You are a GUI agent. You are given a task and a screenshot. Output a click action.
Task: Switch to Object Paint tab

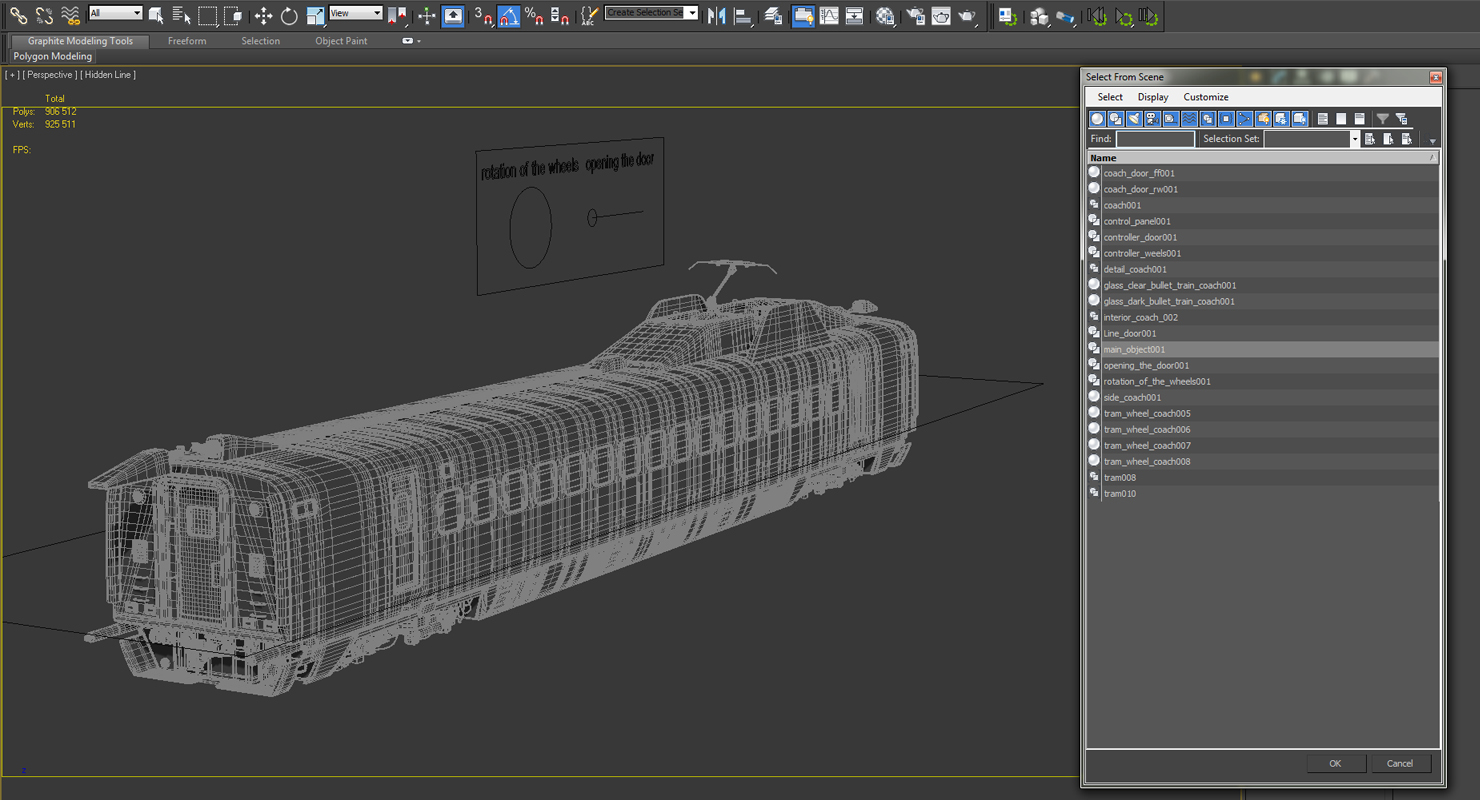point(341,41)
